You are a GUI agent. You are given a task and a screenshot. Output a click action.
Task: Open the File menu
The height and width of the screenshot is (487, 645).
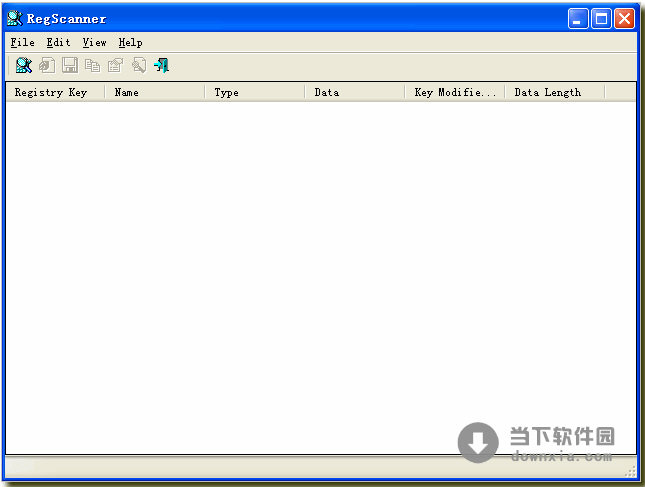(22, 42)
